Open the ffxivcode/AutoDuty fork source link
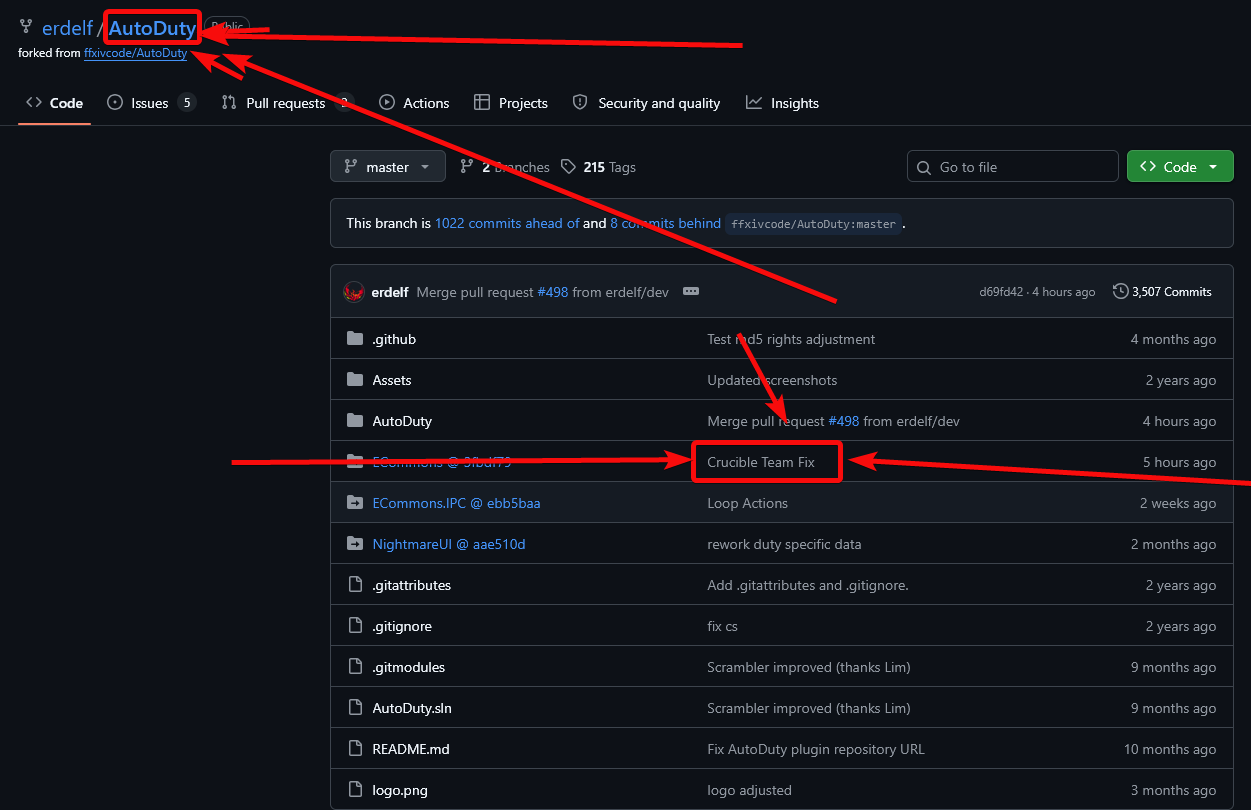This screenshot has width=1251, height=810. click(135, 53)
